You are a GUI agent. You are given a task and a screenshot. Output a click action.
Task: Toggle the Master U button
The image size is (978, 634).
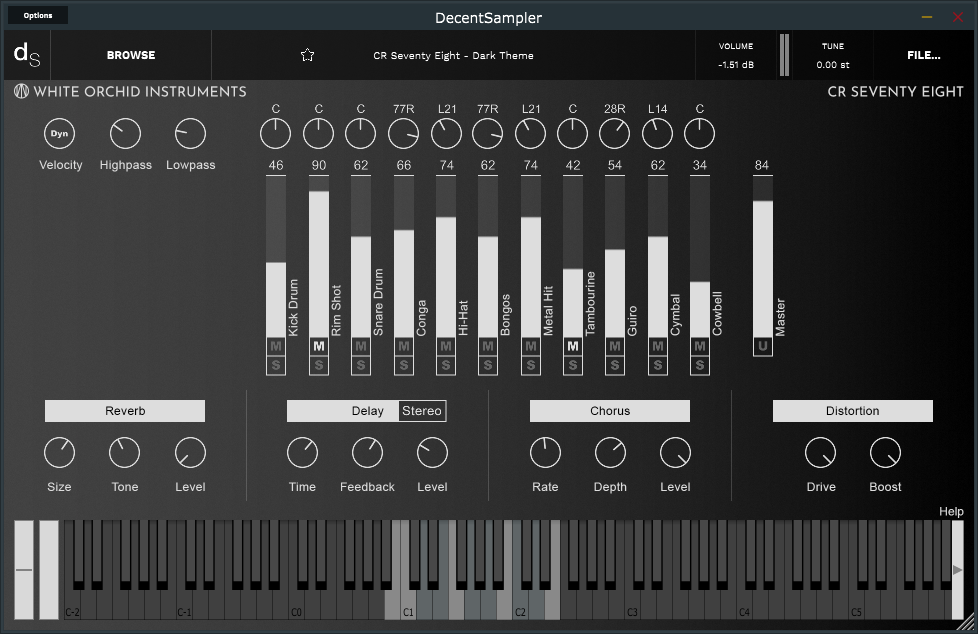point(763,346)
